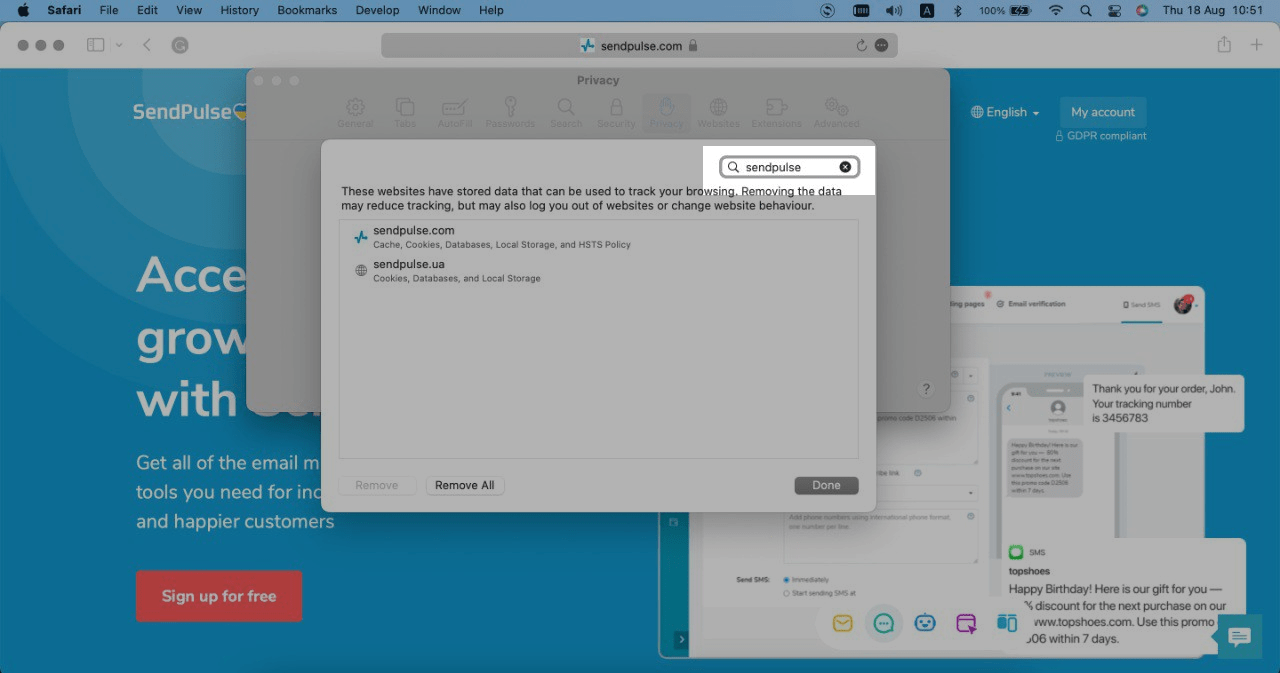The image size is (1280, 673).
Task: Select the rightmost blue two-panel channel icon
Action: 1007,623
